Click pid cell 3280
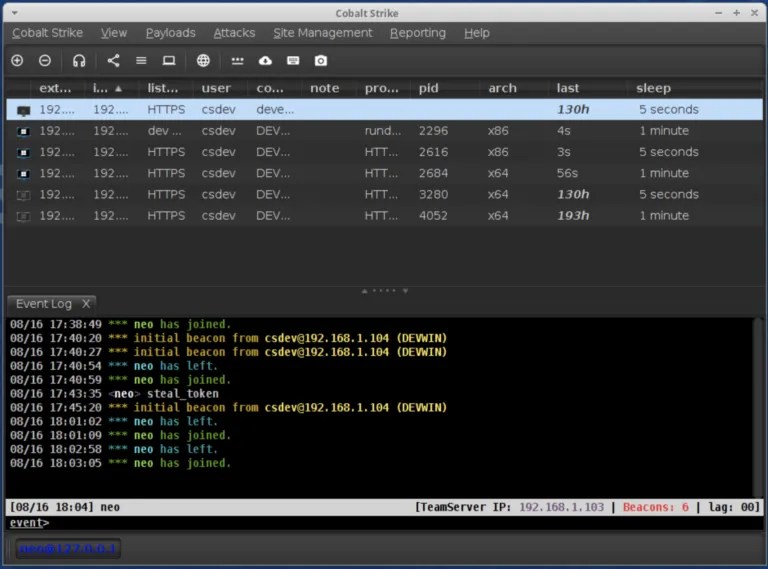Screen dimensions: 768x569 [433, 194]
